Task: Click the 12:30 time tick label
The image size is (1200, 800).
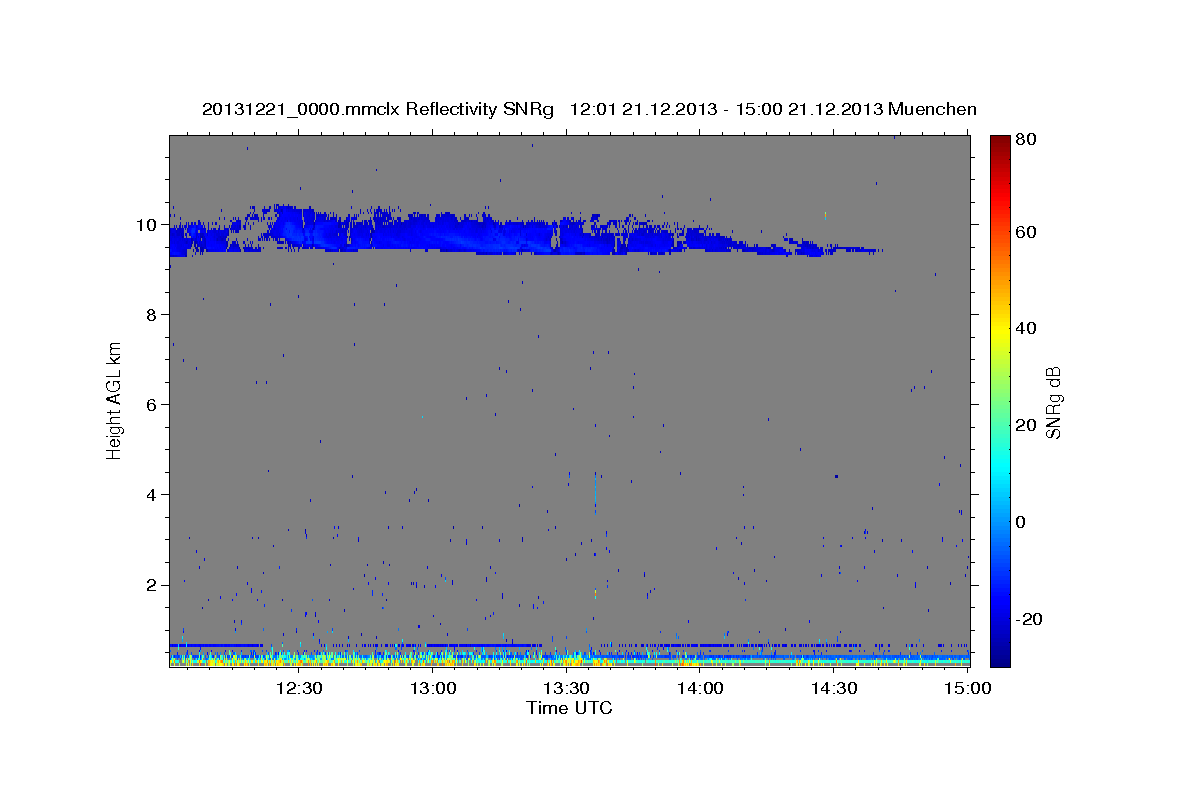Action: click(x=299, y=688)
